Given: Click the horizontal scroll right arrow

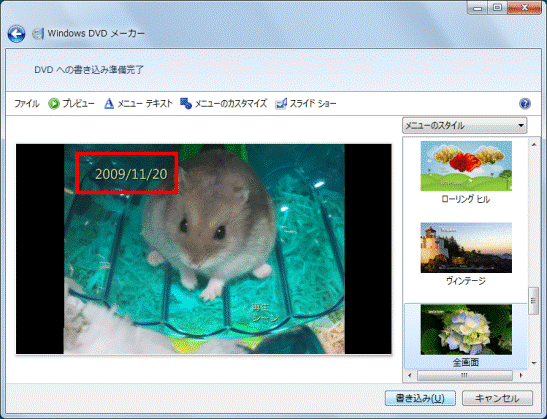Looking at the screenshot, I should (x=521, y=375).
